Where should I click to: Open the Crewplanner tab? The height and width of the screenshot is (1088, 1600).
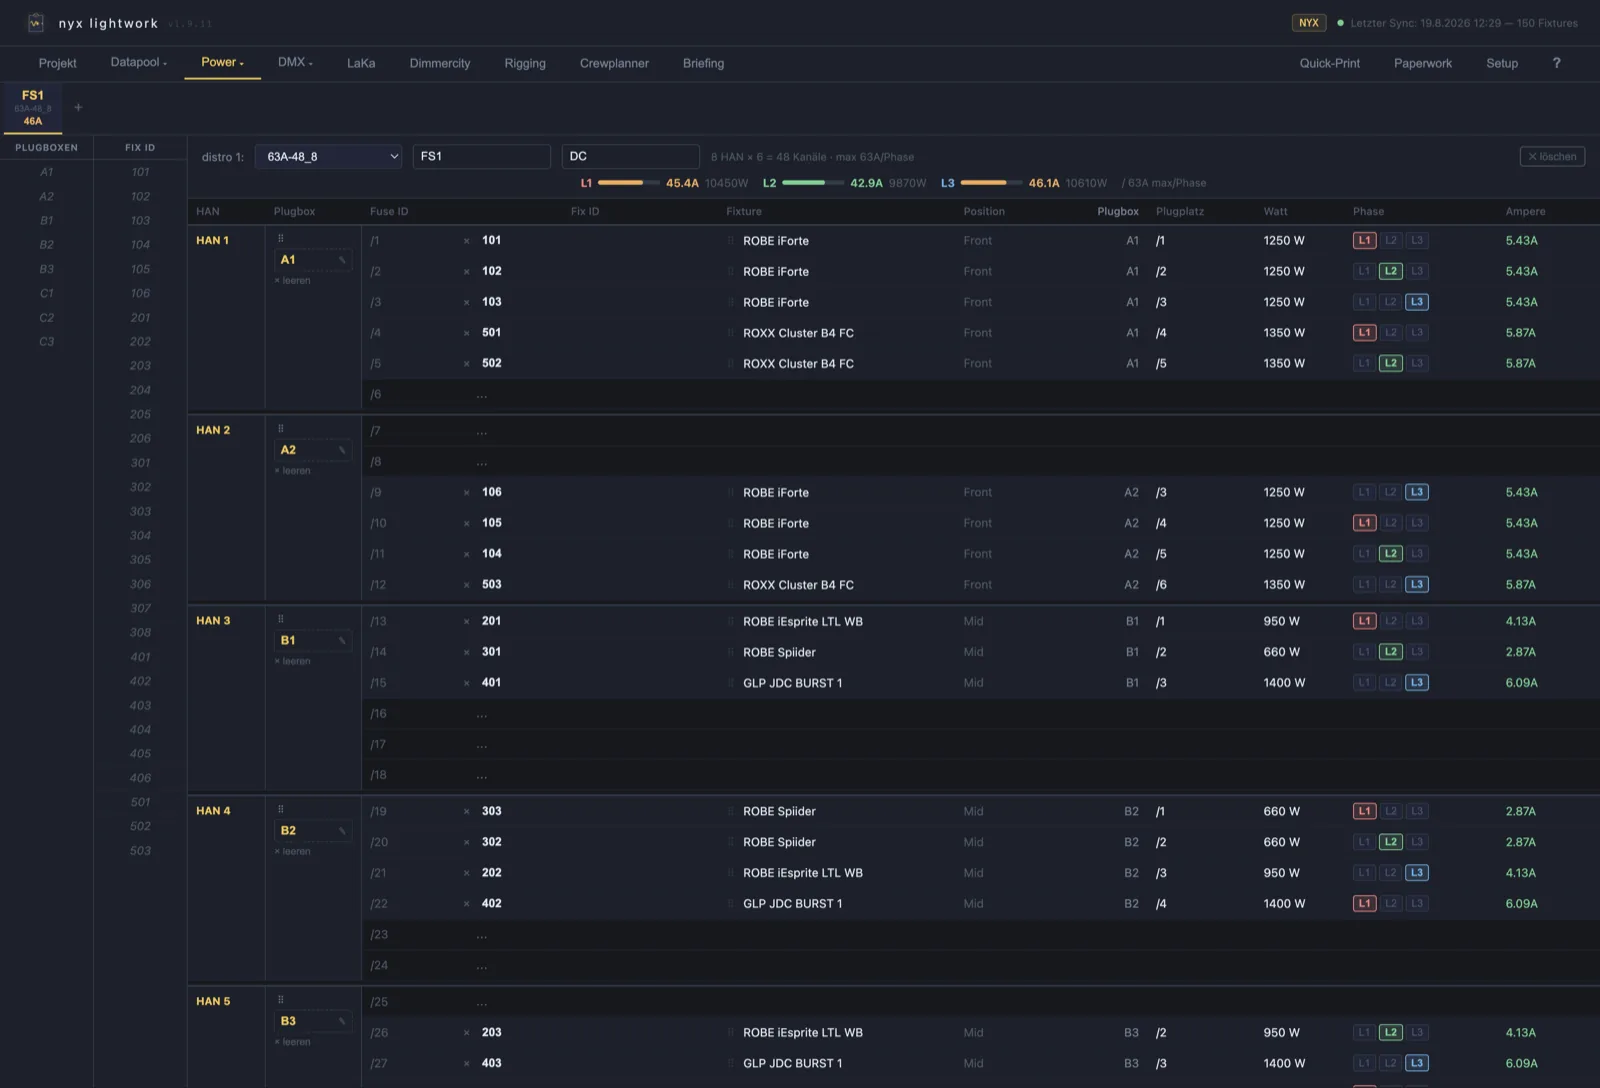(614, 63)
